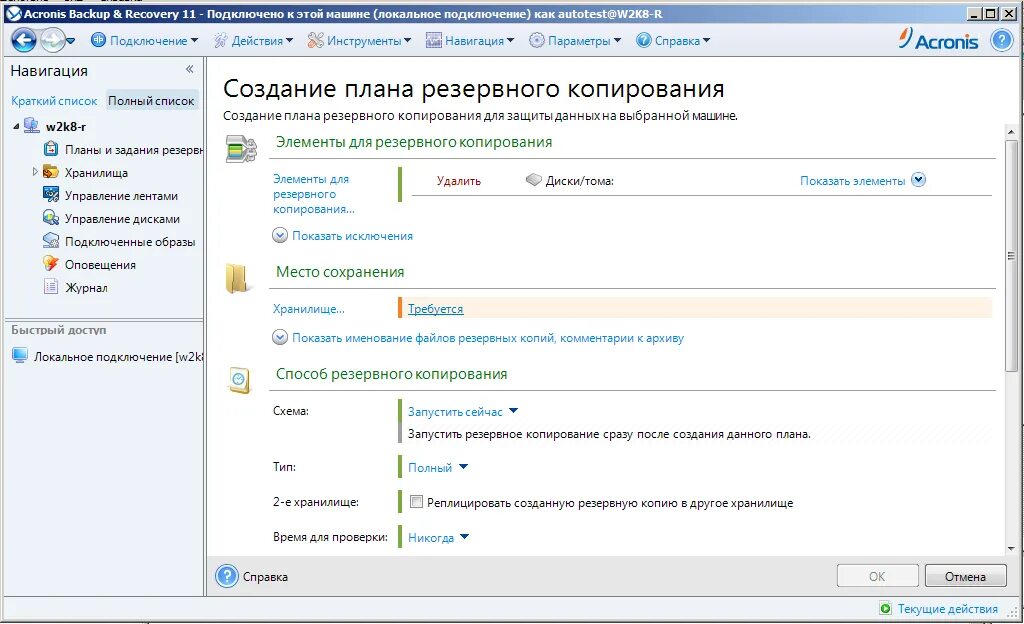This screenshot has height=624, width=1024.
Task: Open the Действия menu
Action: [x=253, y=40]
